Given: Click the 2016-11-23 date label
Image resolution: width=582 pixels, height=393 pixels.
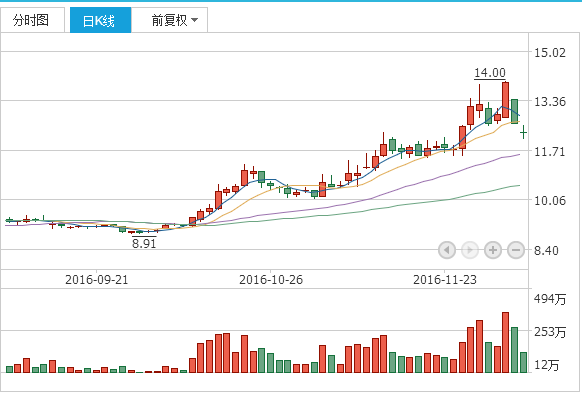Looking at the screenshot, I should pyautogui.click(x=445, y=279).
